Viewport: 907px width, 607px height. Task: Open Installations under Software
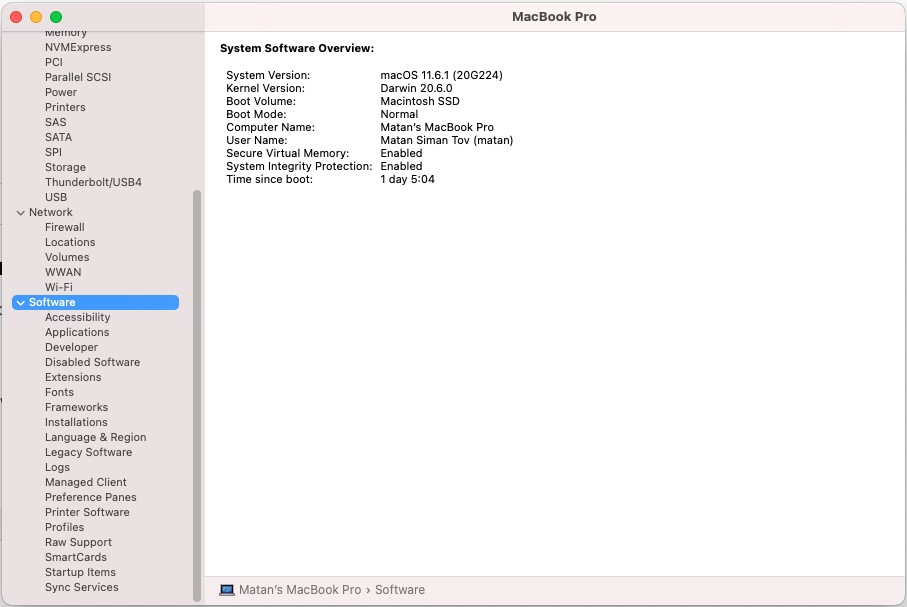coord(76,423)
